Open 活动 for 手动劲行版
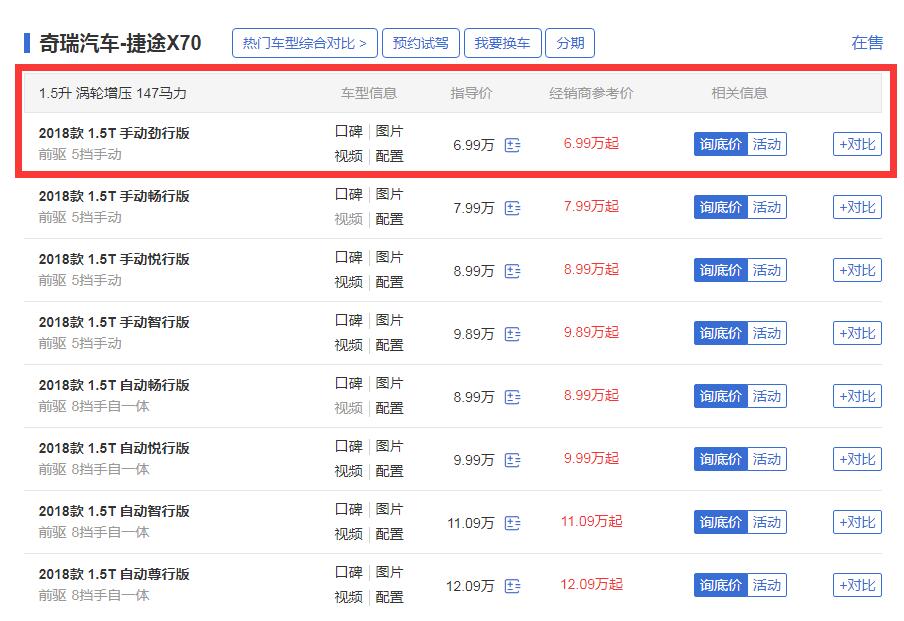 coord(767,144)
